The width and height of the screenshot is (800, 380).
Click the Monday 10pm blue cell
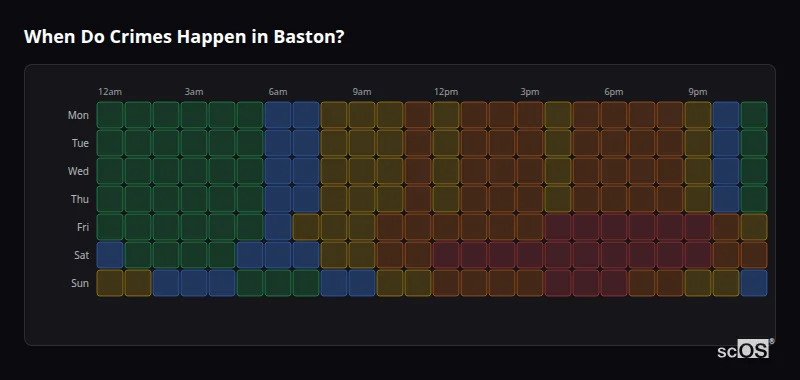click(726, 115)
